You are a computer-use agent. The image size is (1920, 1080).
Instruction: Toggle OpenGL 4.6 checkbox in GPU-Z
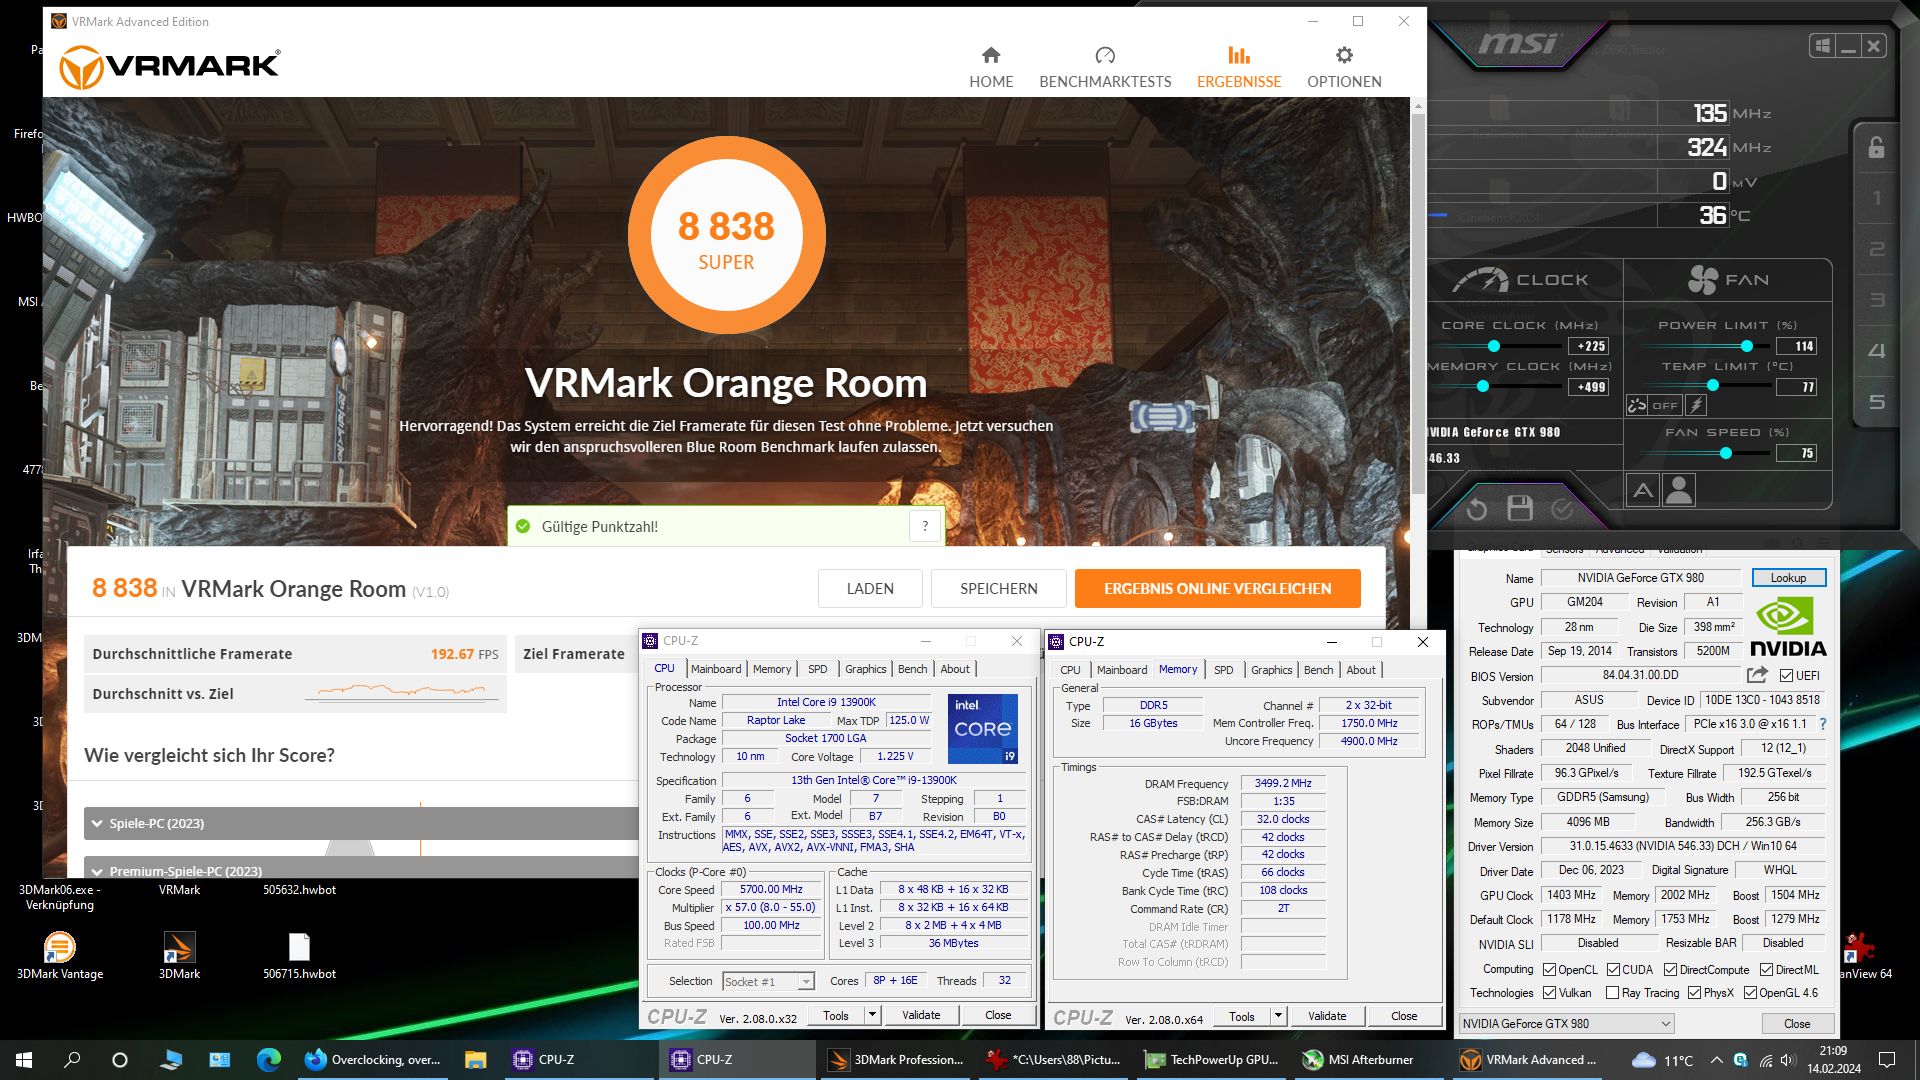(1750, 993)
